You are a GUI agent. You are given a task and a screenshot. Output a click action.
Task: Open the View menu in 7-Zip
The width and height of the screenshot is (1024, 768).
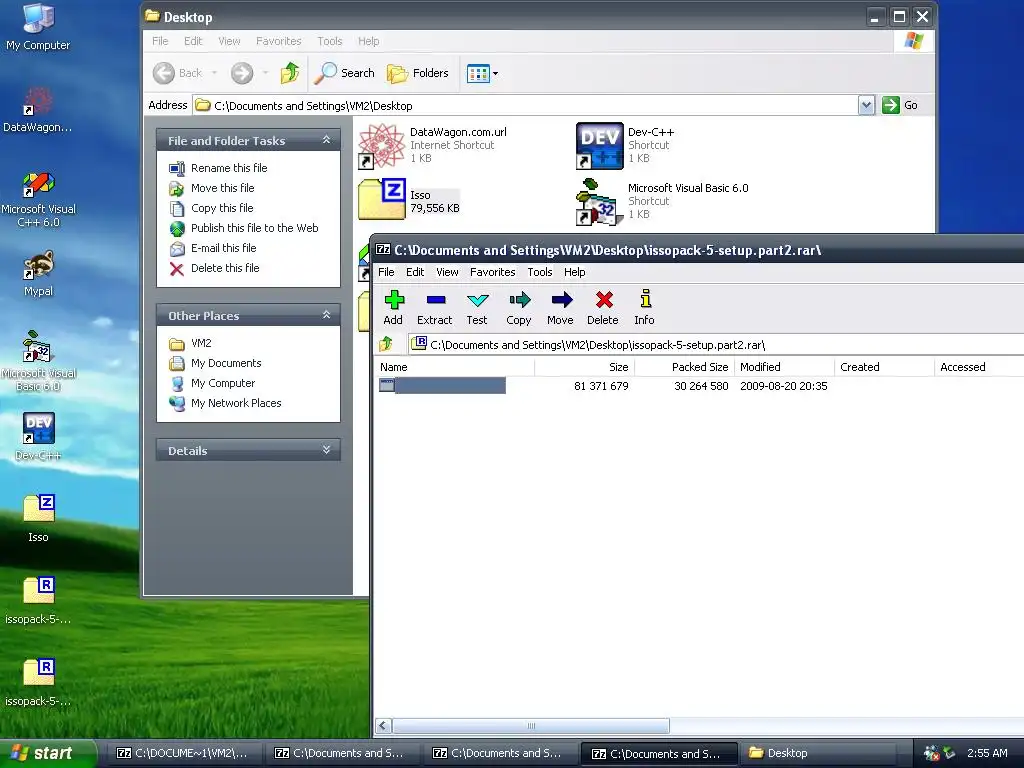(x=447, y=272)
